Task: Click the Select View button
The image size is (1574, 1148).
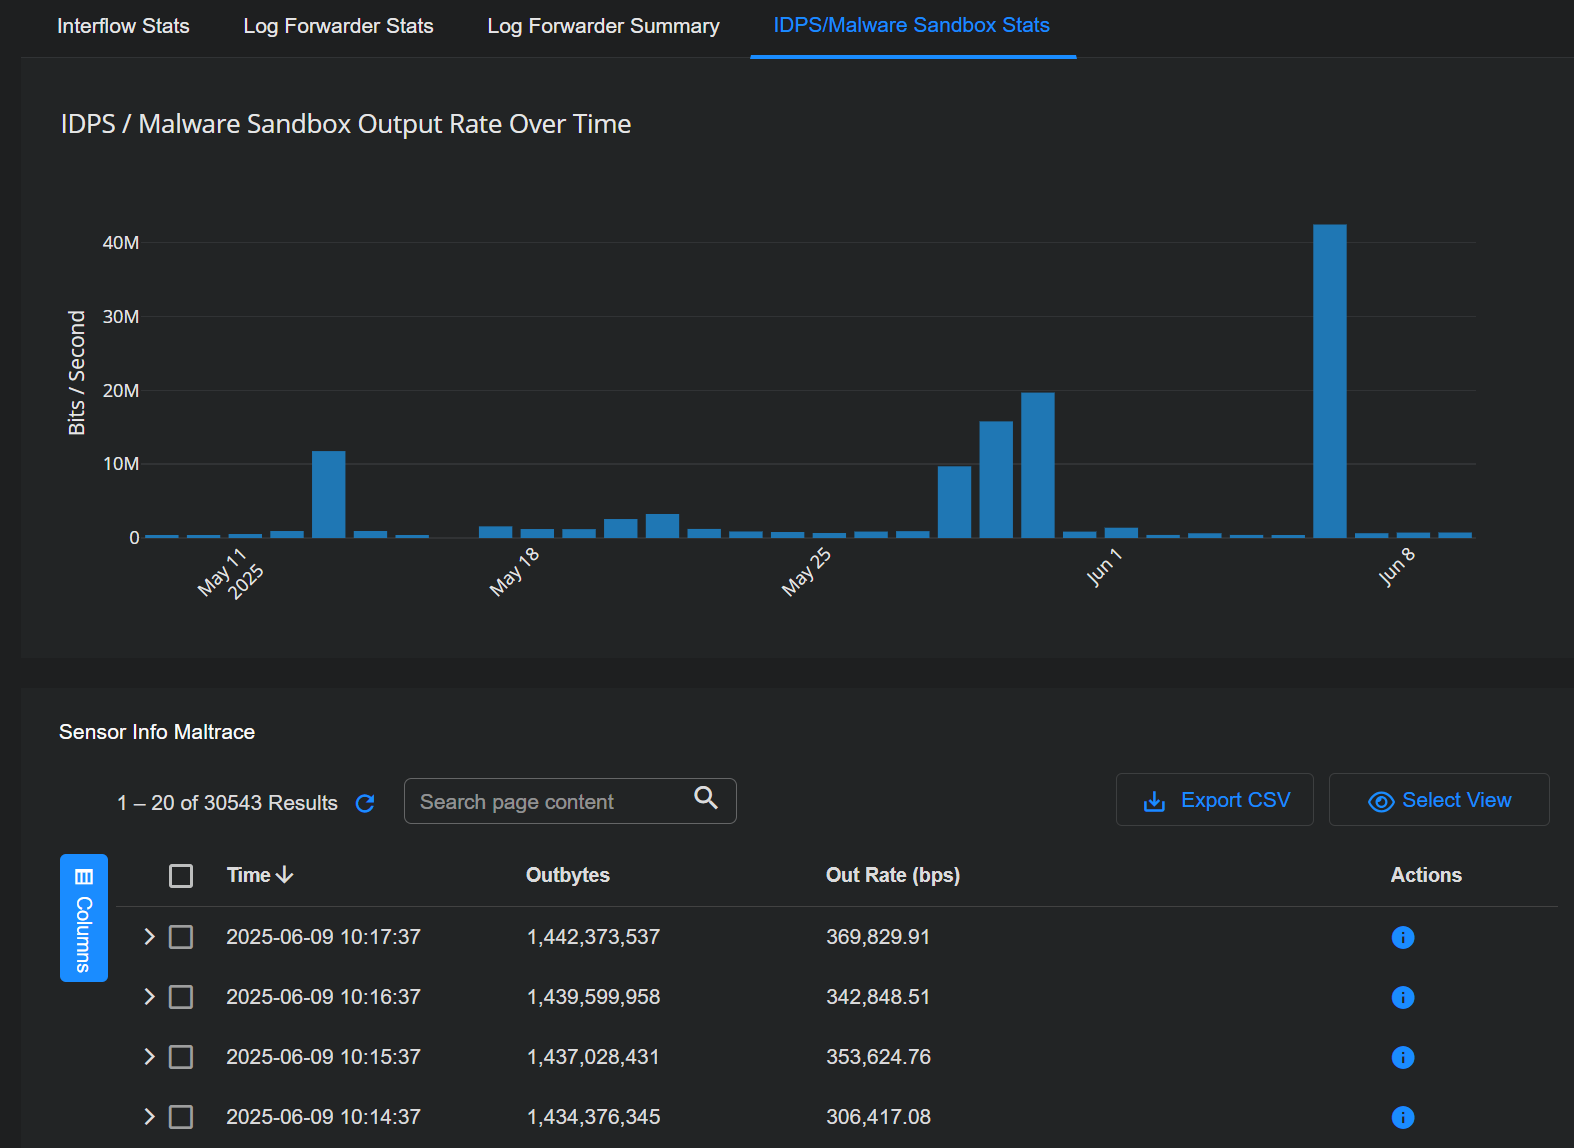Action: pos(1438,800)
